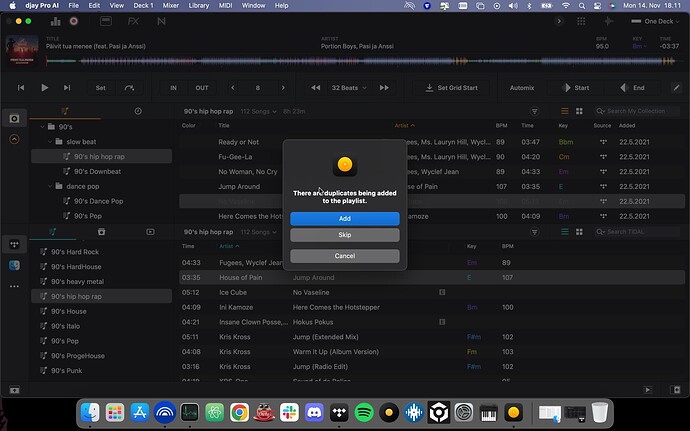Open the more sources ellipsis
This screenshot has height=431, width=690.
pyautogui.click(x=14, y=286)
